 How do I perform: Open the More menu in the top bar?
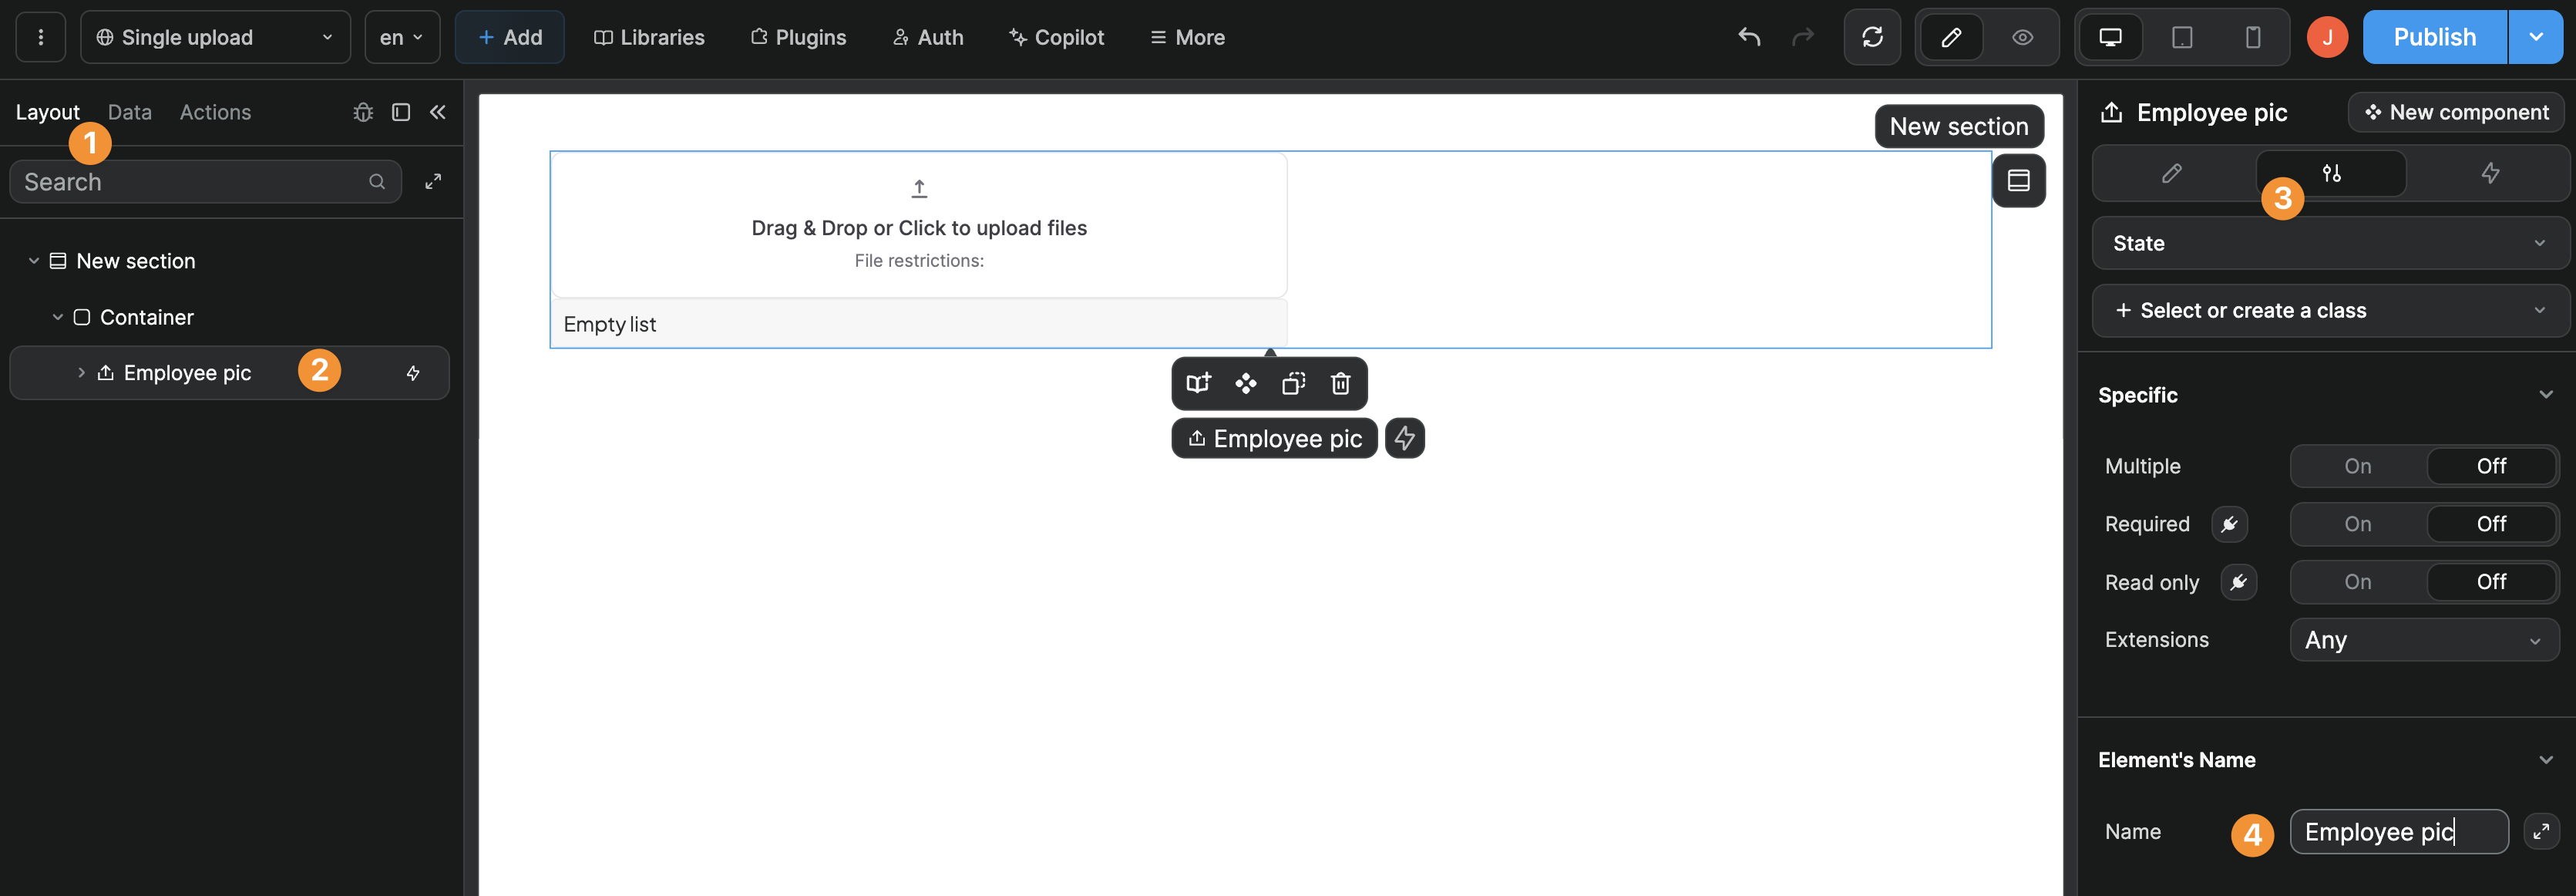[1187, 37]
